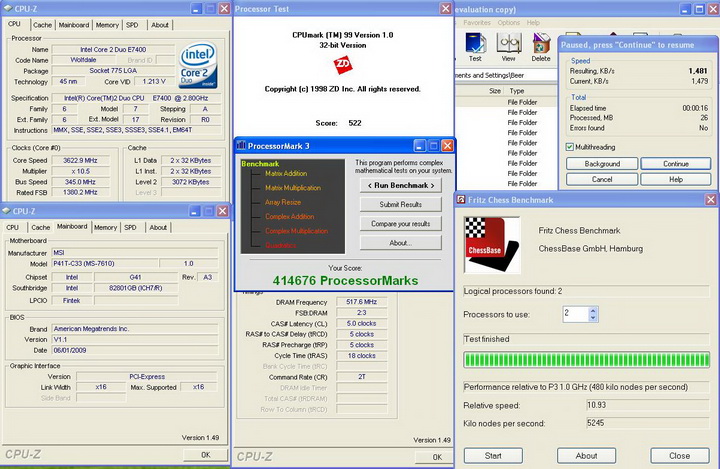720x469 pixels.
Task: Increase Processors to use with up arrow
Action: coord(593,310)
